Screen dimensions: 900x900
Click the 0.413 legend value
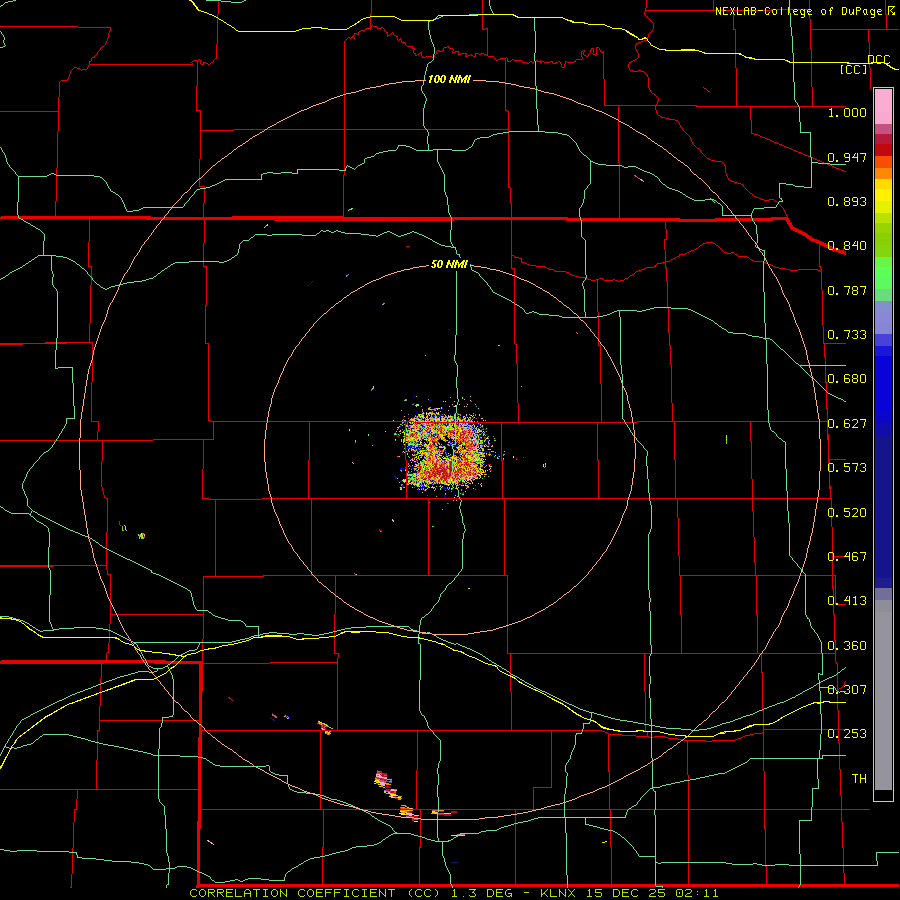pyautogui.click(x=847, y=601)
